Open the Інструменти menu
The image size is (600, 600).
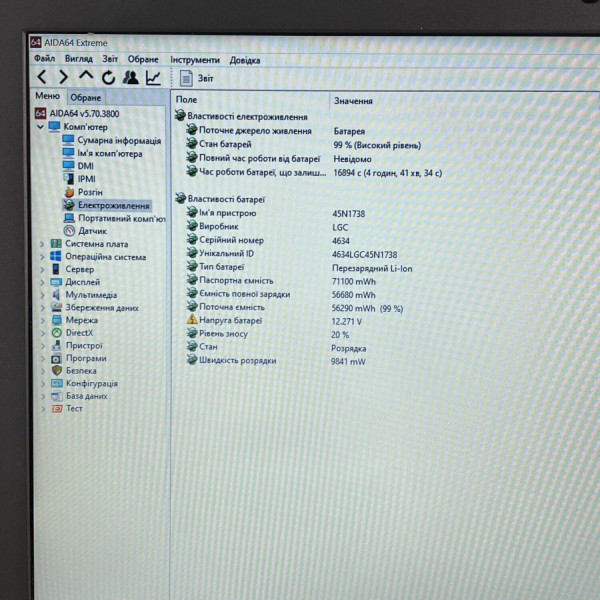195,60
